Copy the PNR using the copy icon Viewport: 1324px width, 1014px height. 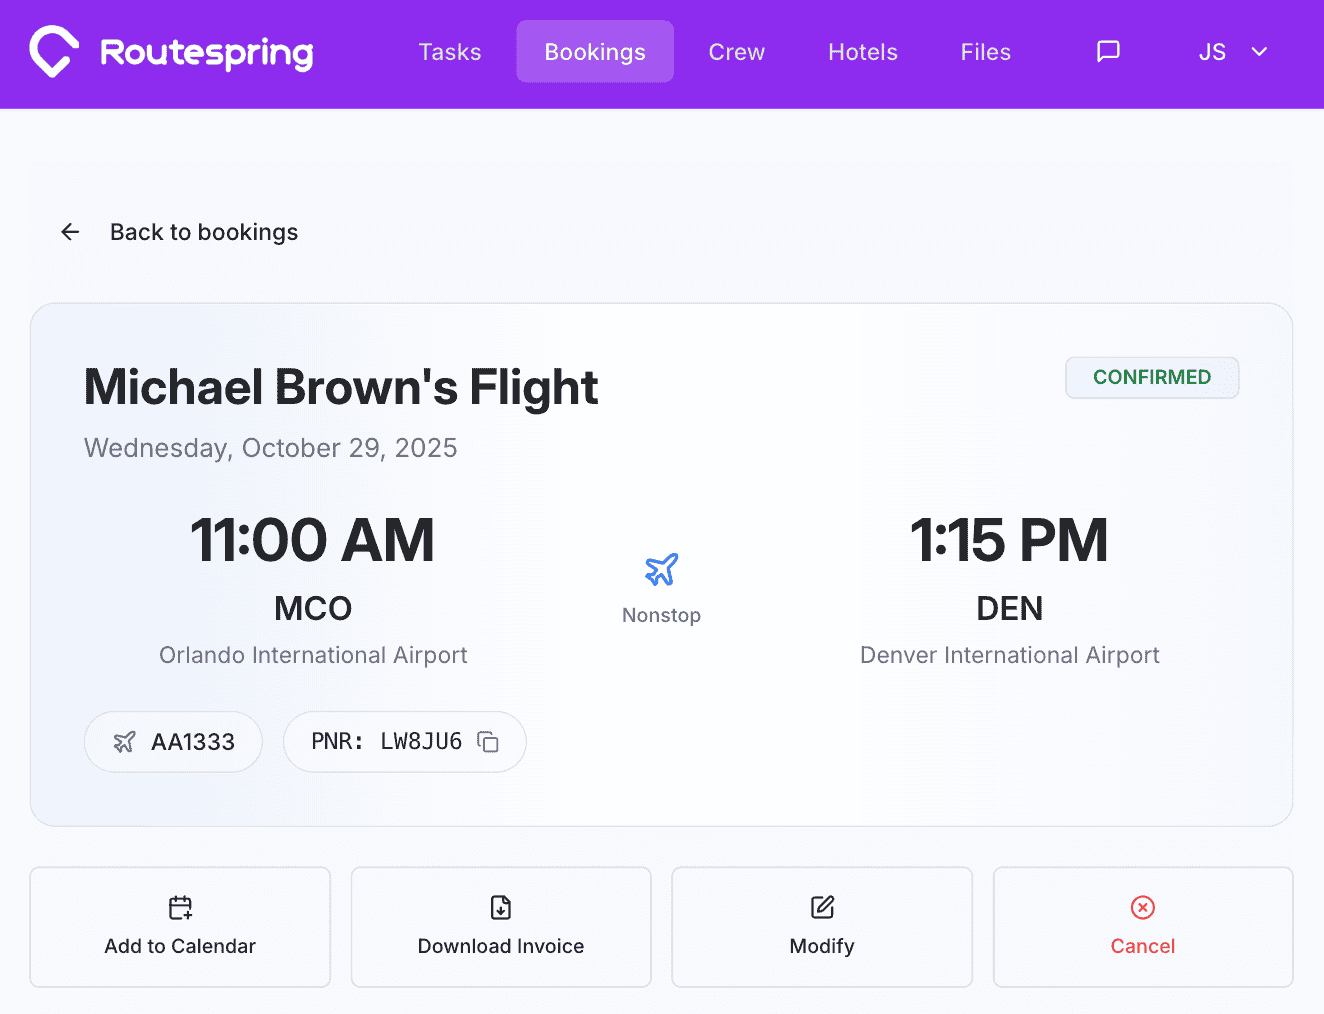(487, 741)
